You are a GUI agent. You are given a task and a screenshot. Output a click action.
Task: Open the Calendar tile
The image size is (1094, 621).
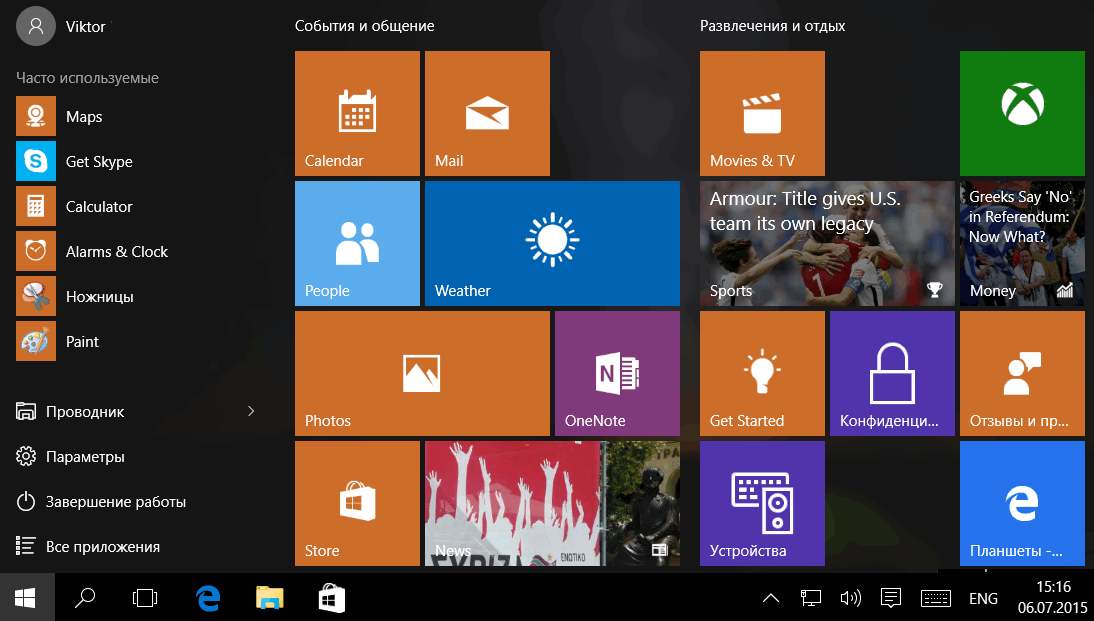click(x=357, y=113)
